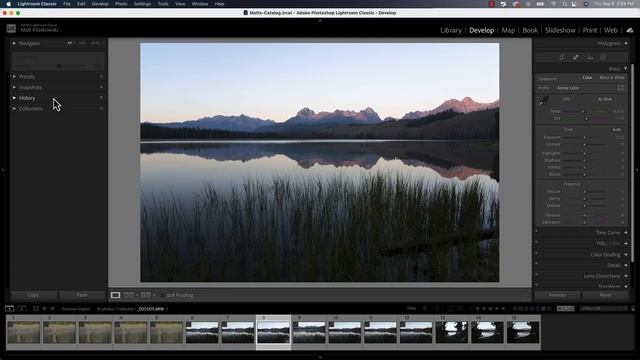Switch to the Book module
Screen dimensions: 640x360
pyautogui.click(x=530, y=30)
